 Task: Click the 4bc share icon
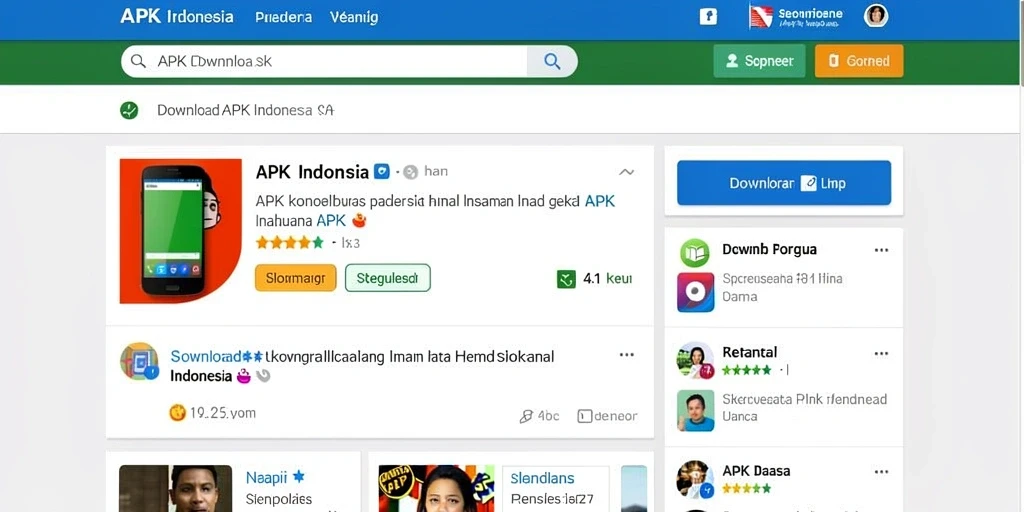tap(526, 416)
